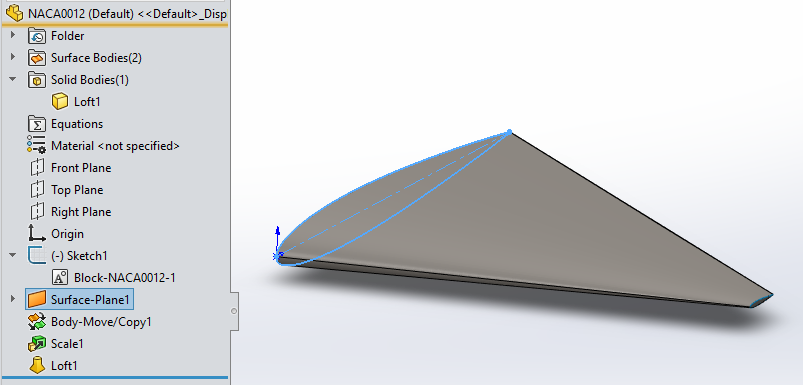Select the highlighted Surface-Plane1 feature
The image size is (803, 385).
(90, 300)
